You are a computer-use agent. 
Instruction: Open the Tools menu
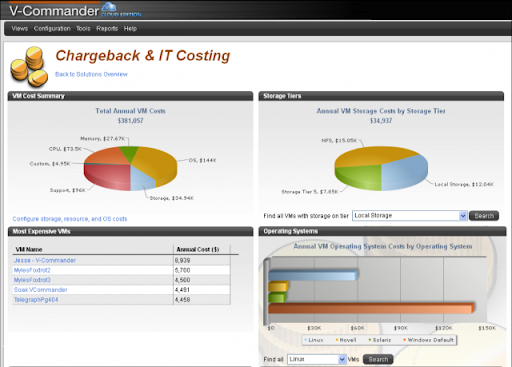point(83,29)
